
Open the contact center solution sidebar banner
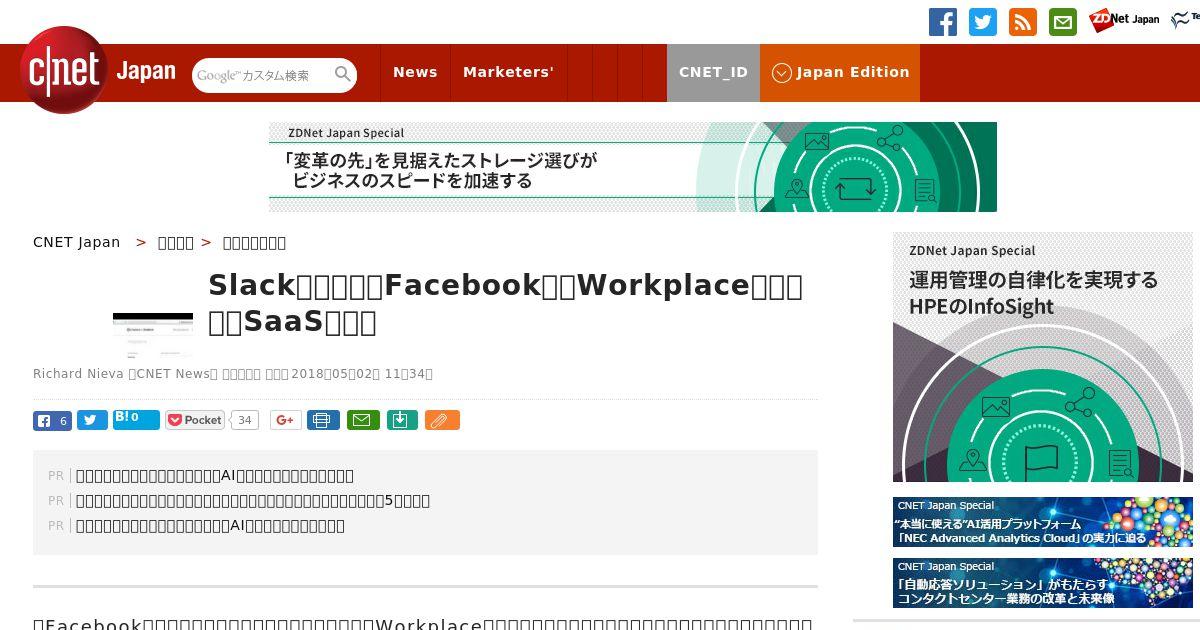pos(1043,583)
